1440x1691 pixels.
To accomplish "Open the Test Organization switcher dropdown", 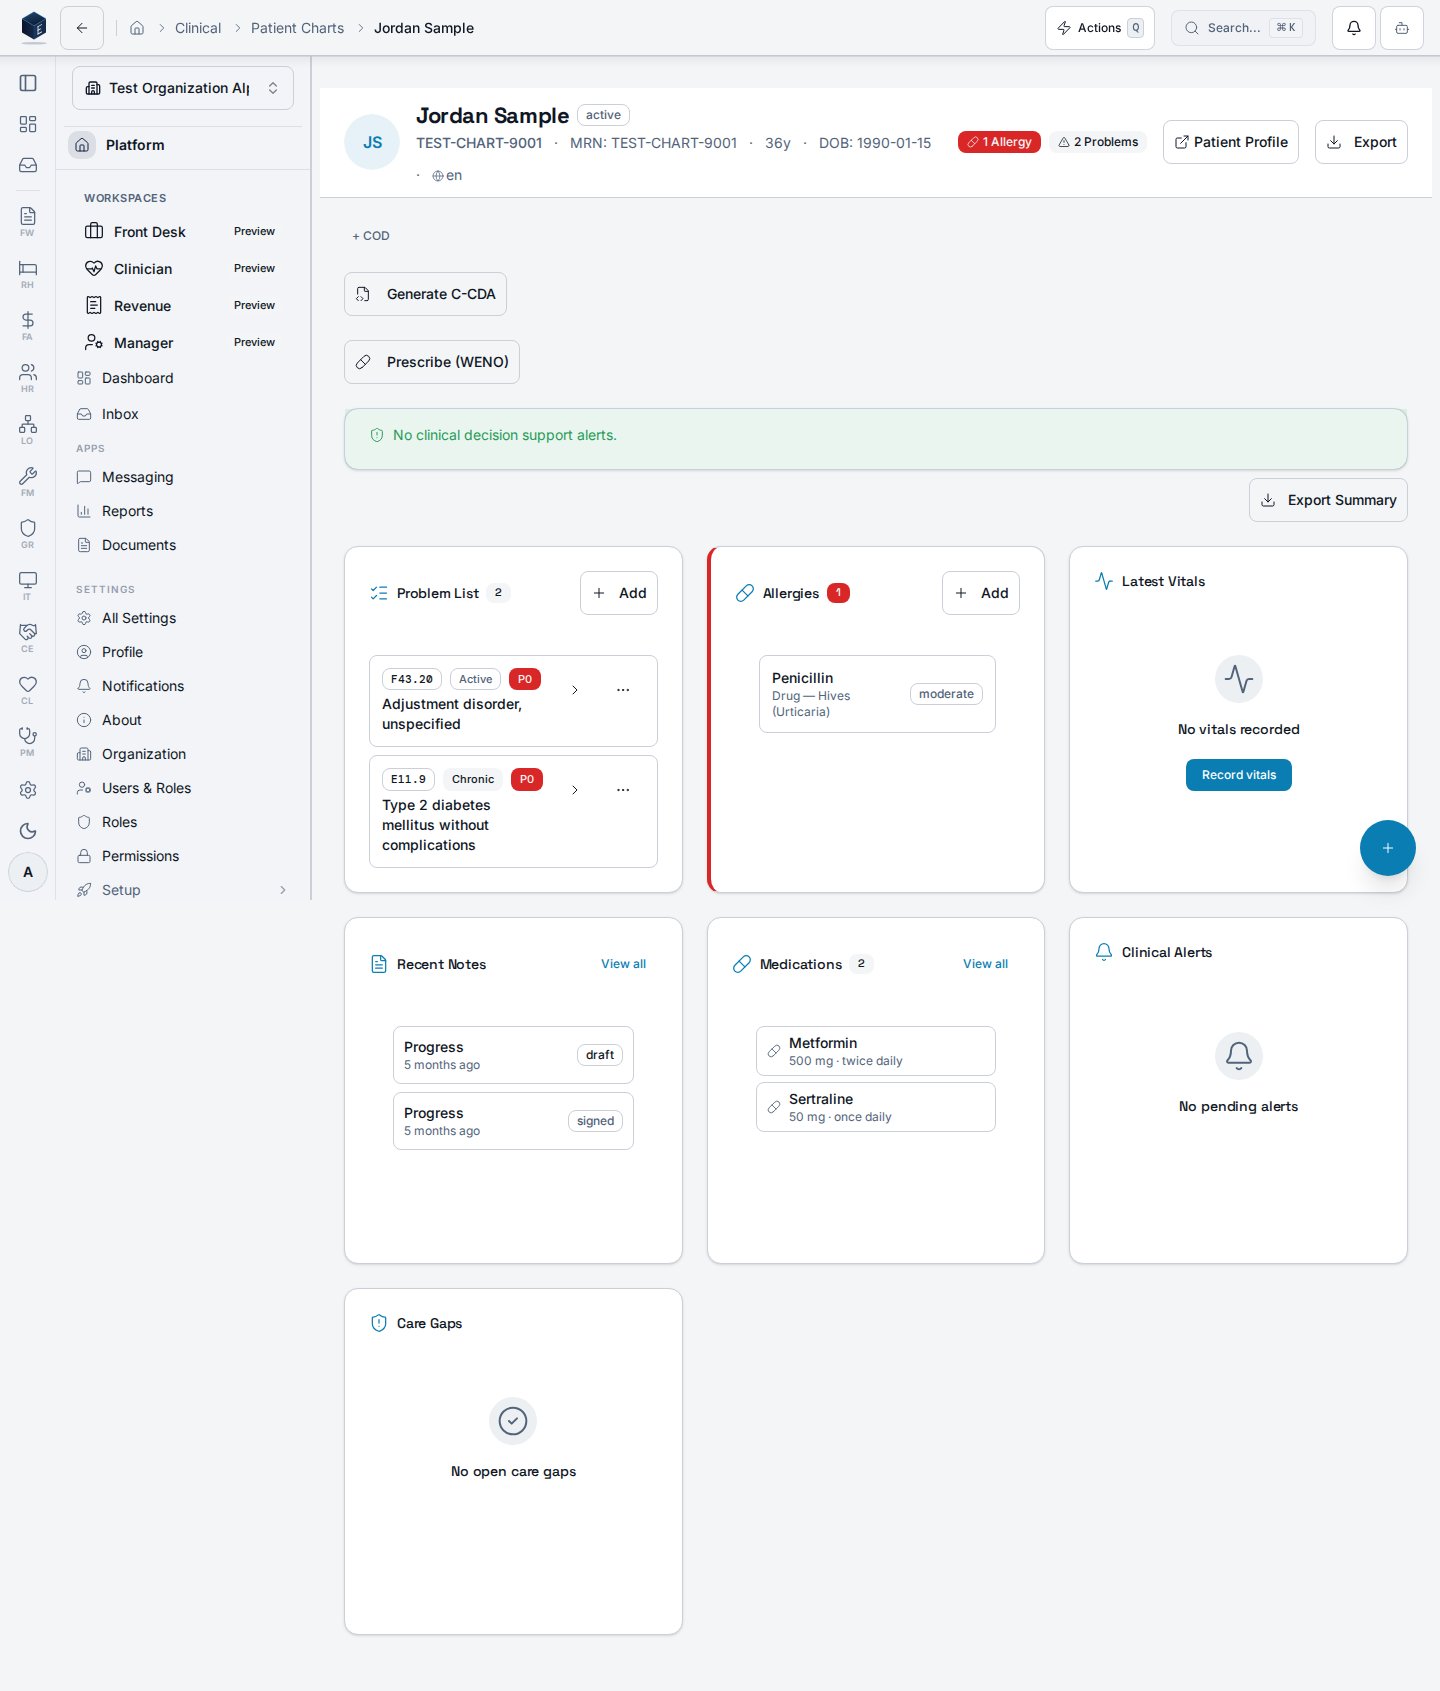I will (x=183, y=88).
